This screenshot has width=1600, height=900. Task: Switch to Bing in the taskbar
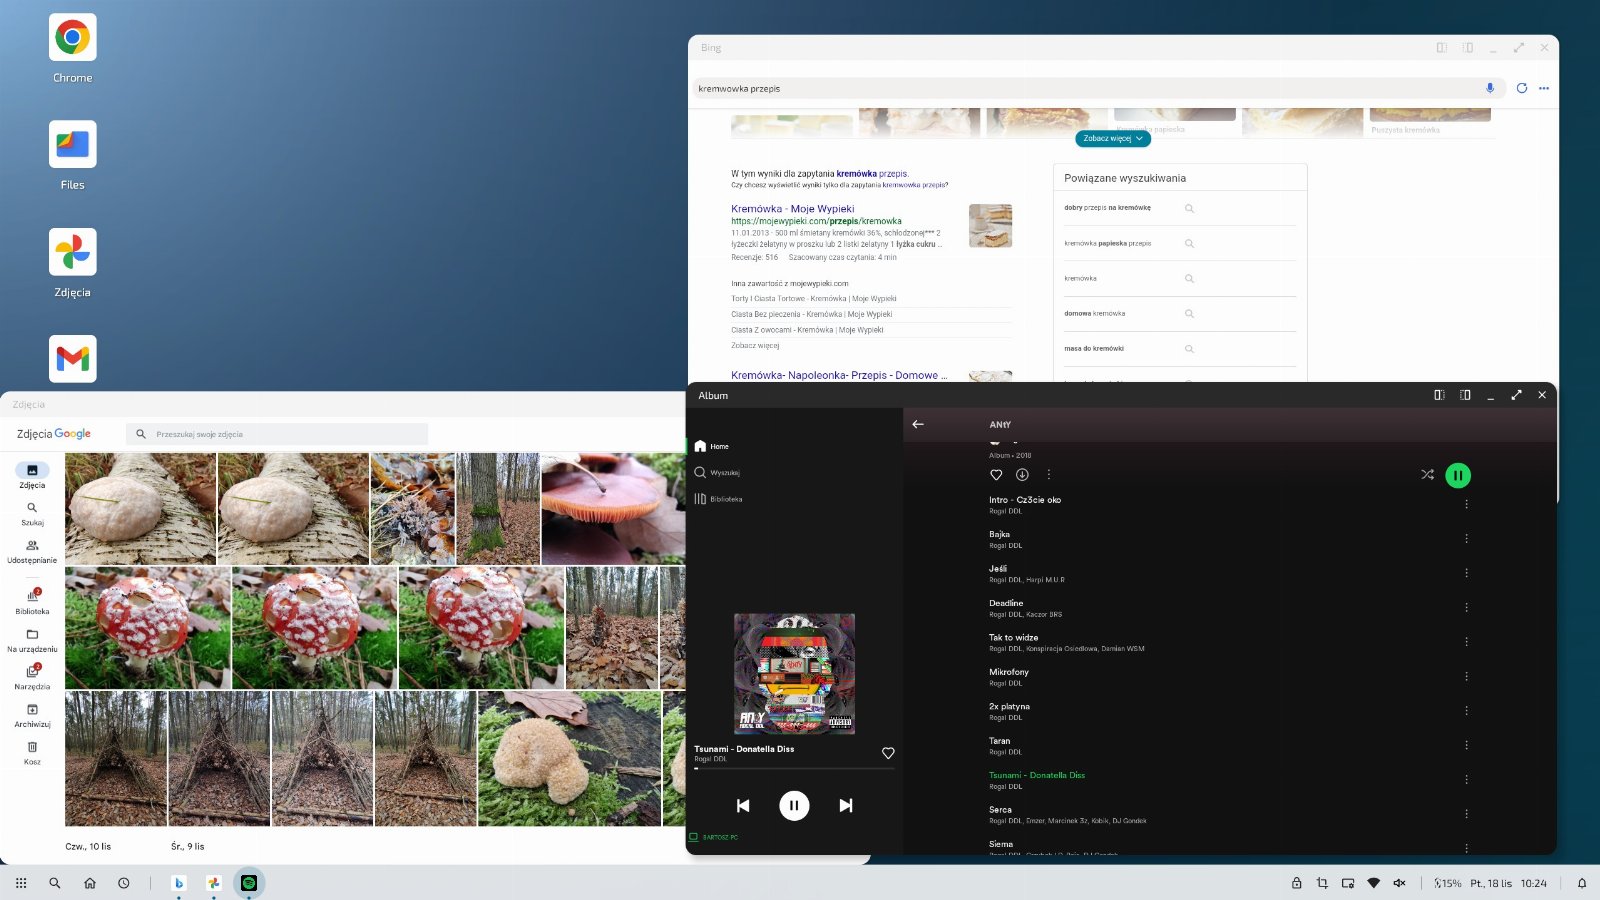point(179,883)
